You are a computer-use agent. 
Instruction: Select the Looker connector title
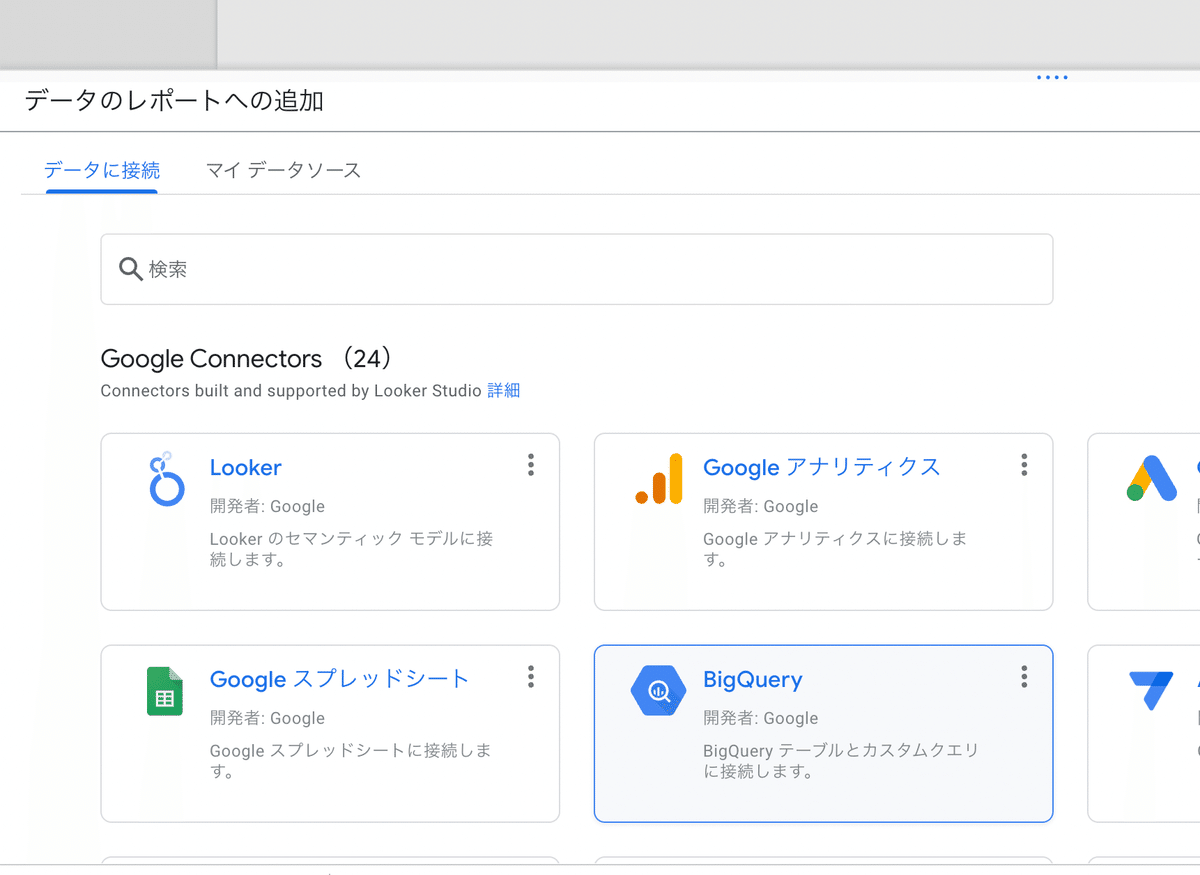(x=245, y=468)
